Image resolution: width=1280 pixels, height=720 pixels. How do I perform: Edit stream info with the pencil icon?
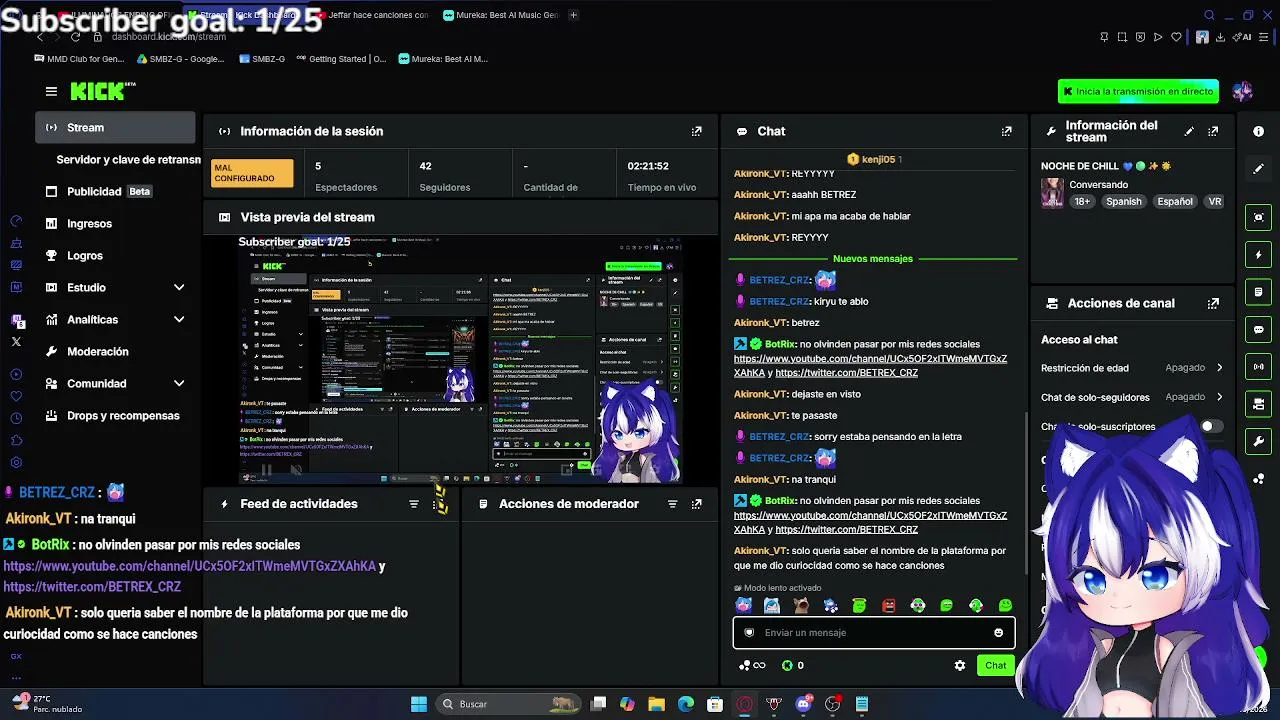(x=1189, y=131)
